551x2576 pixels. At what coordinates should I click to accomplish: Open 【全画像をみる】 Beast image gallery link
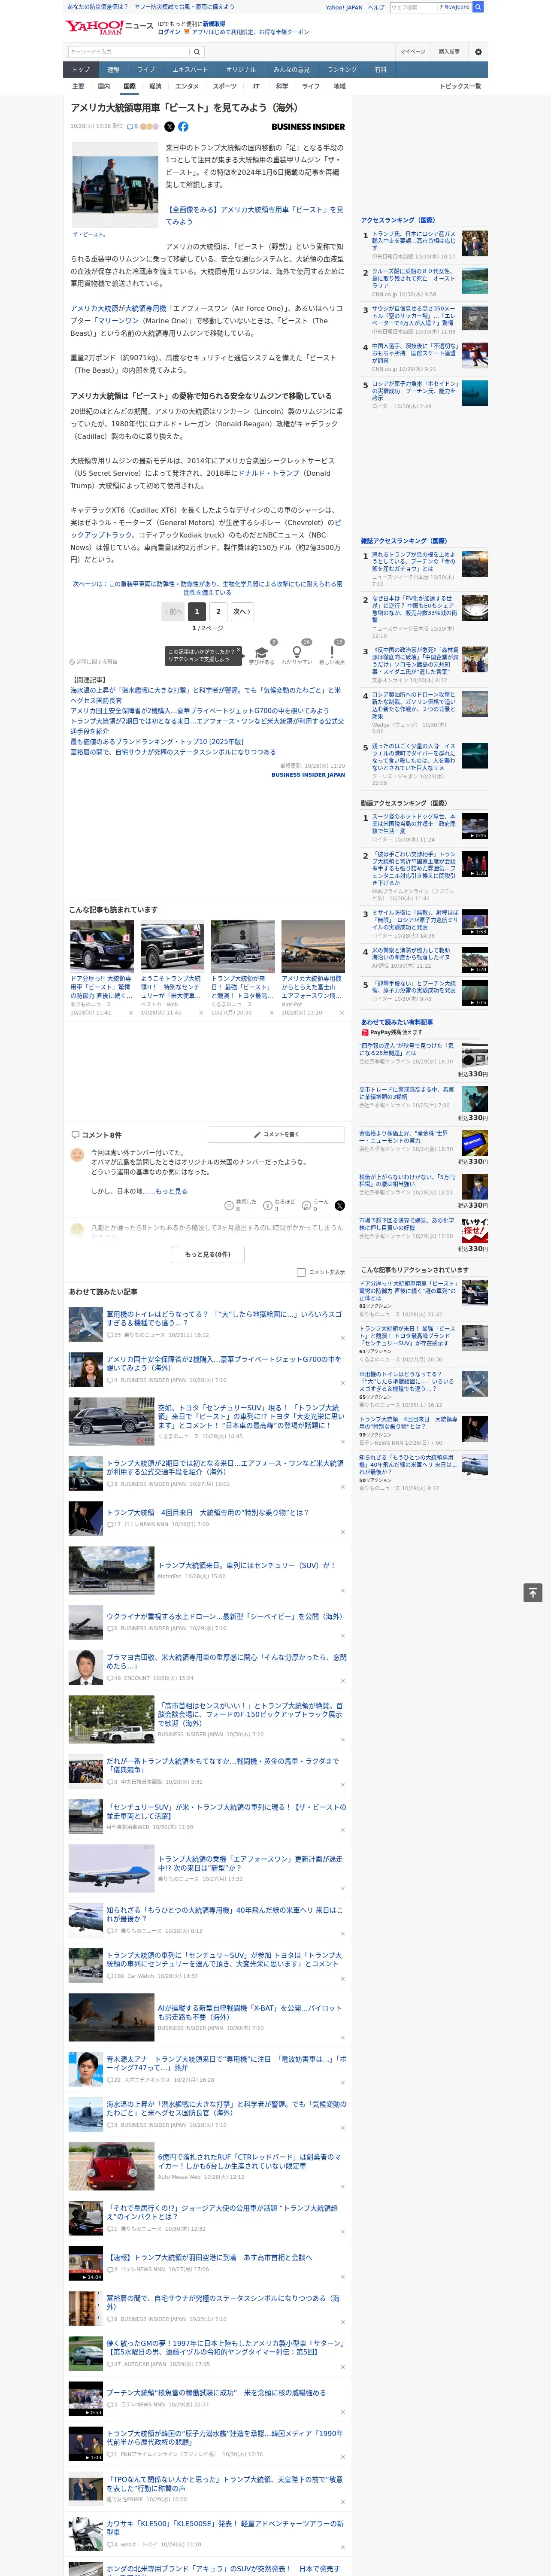coord(254,215)
